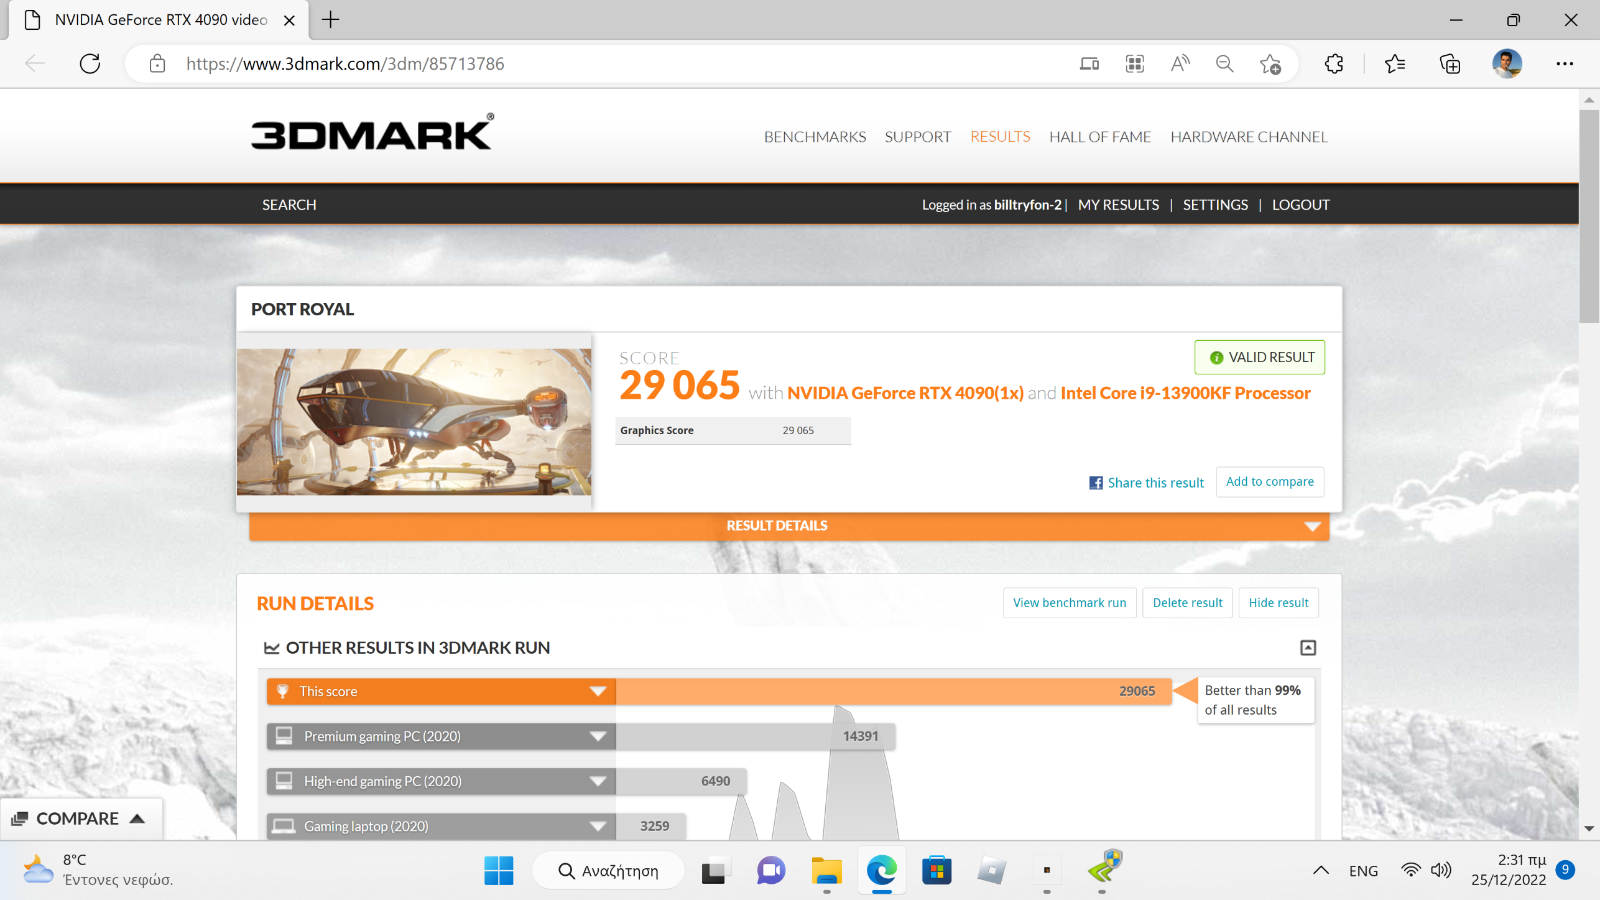Image resolution: width=1600 pixels, height=900 pixels.
Task: Open Microsoft Store from taskbar
Action: click(936, 871)
